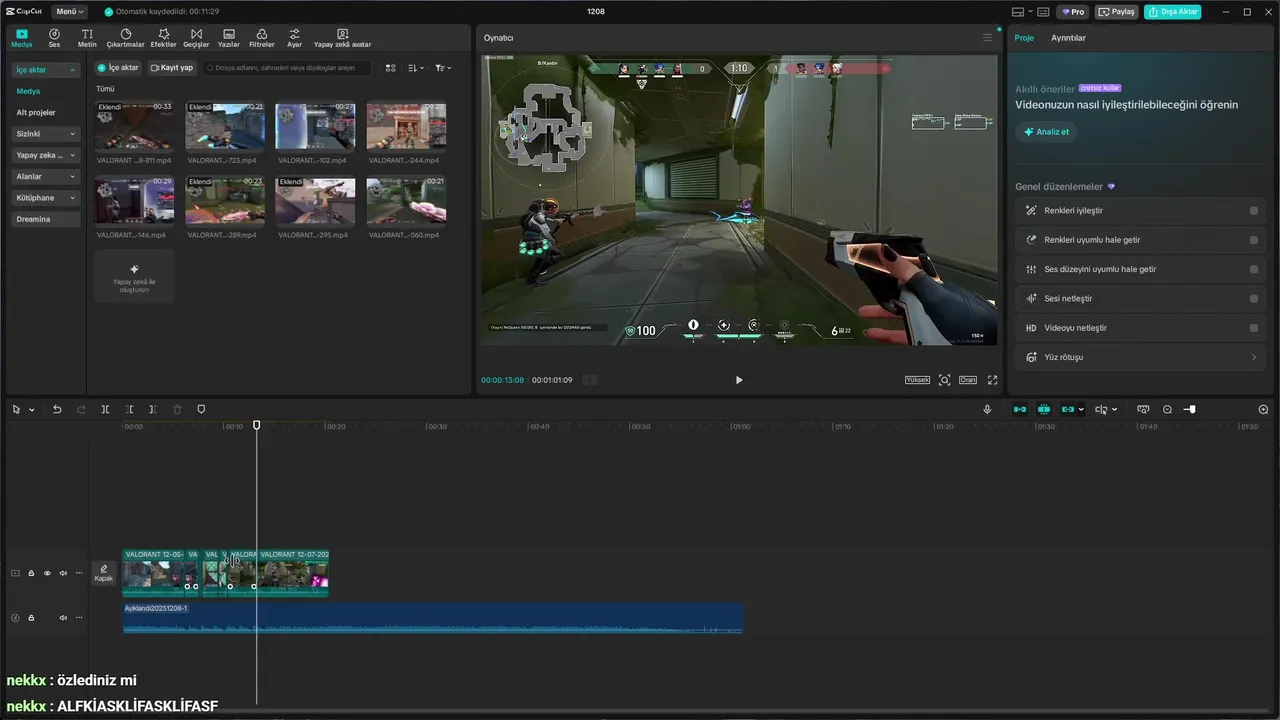Image resolution: width=1280 pixels, height=720 pixels.
Task: Toggle auto snapping on timeline
Action: click(x=1044, y=409)
